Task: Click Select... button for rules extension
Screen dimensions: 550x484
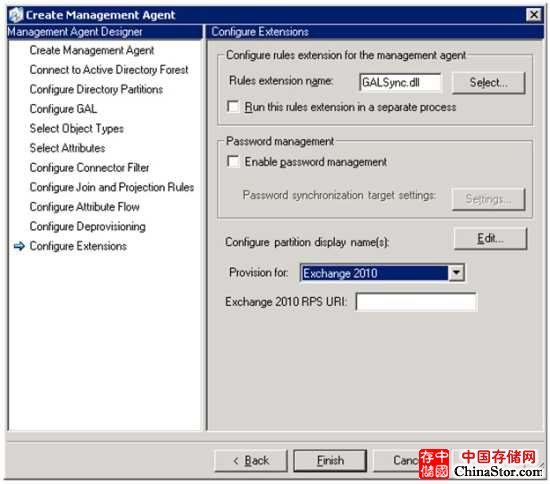Action: [x=489, y=83]
